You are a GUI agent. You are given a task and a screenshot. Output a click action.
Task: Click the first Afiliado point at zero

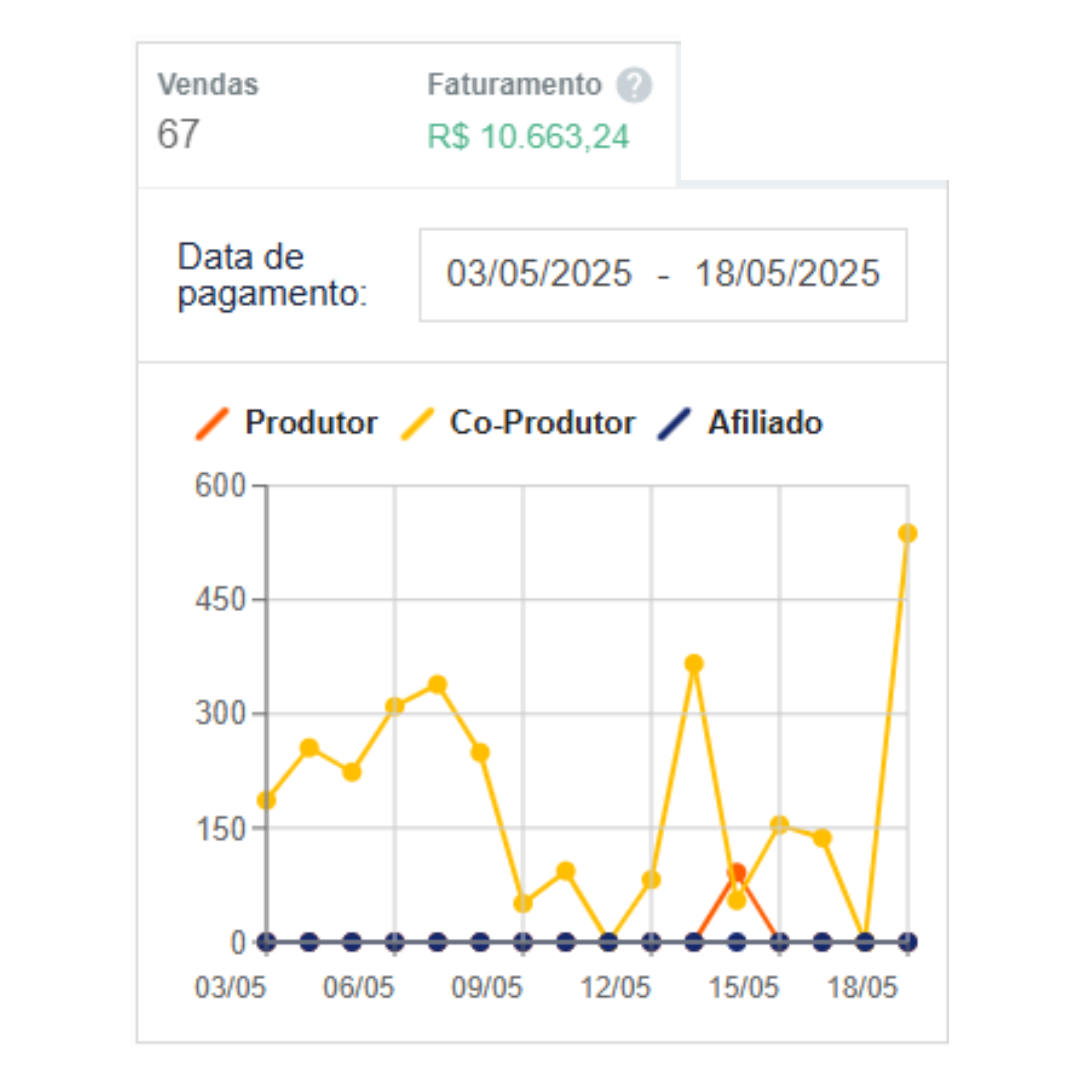[x=267, y=942]
